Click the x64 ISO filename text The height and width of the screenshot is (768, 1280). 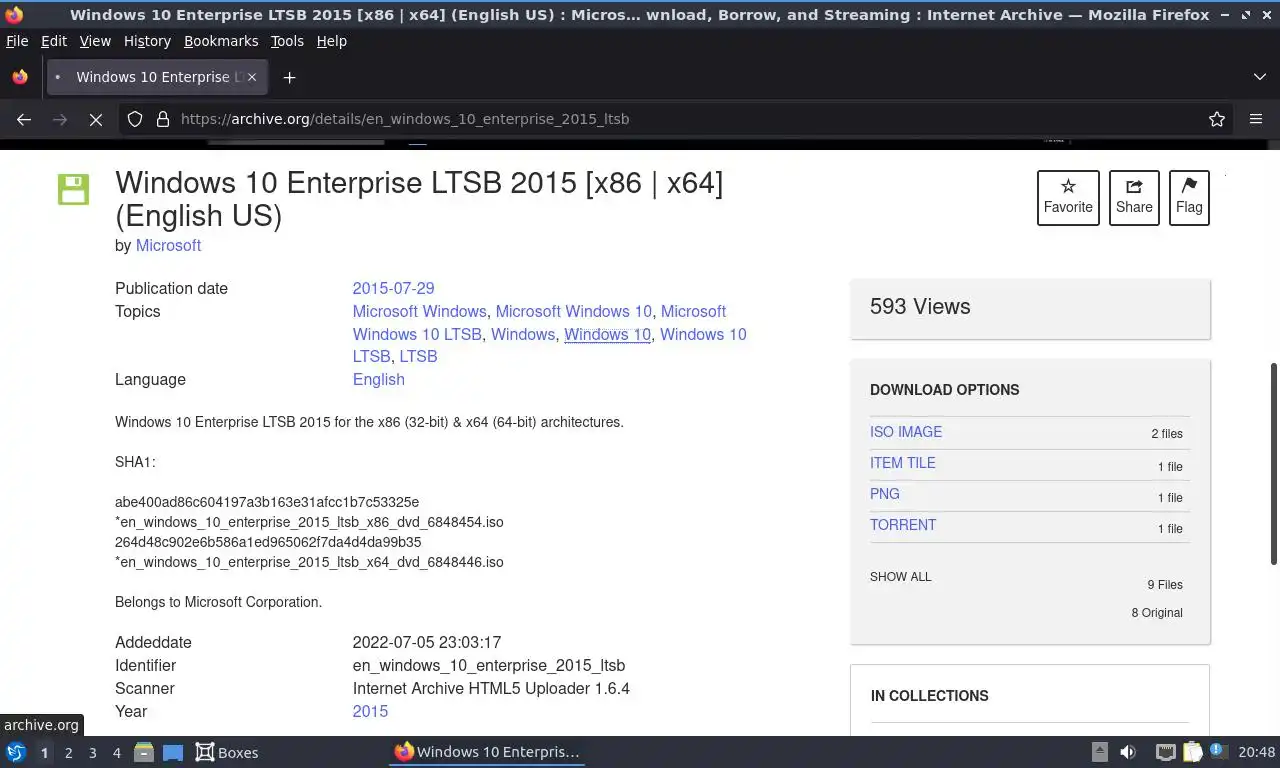click(x=309, y=562)
